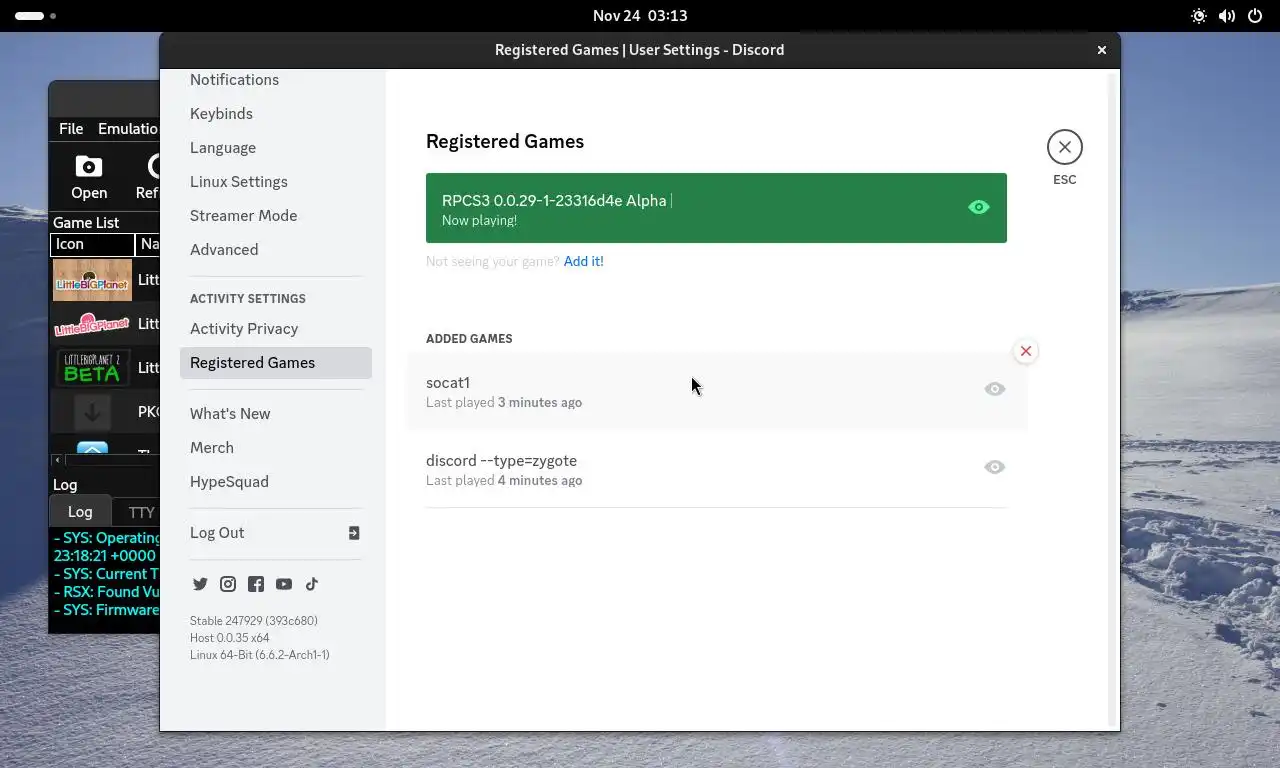Open the Keybinds settings
Screen dimensions: 1280x768
[x=221, y=114]
